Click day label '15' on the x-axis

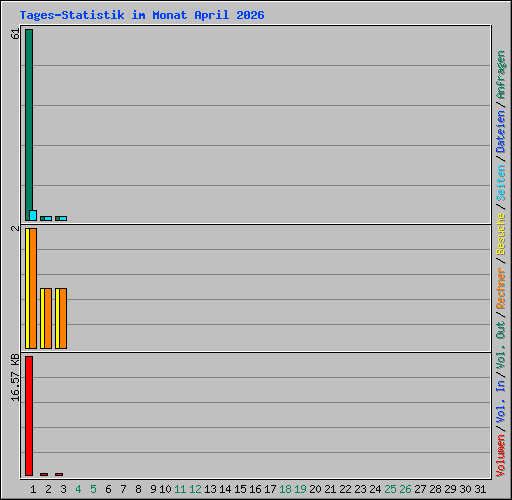(240, 489)
